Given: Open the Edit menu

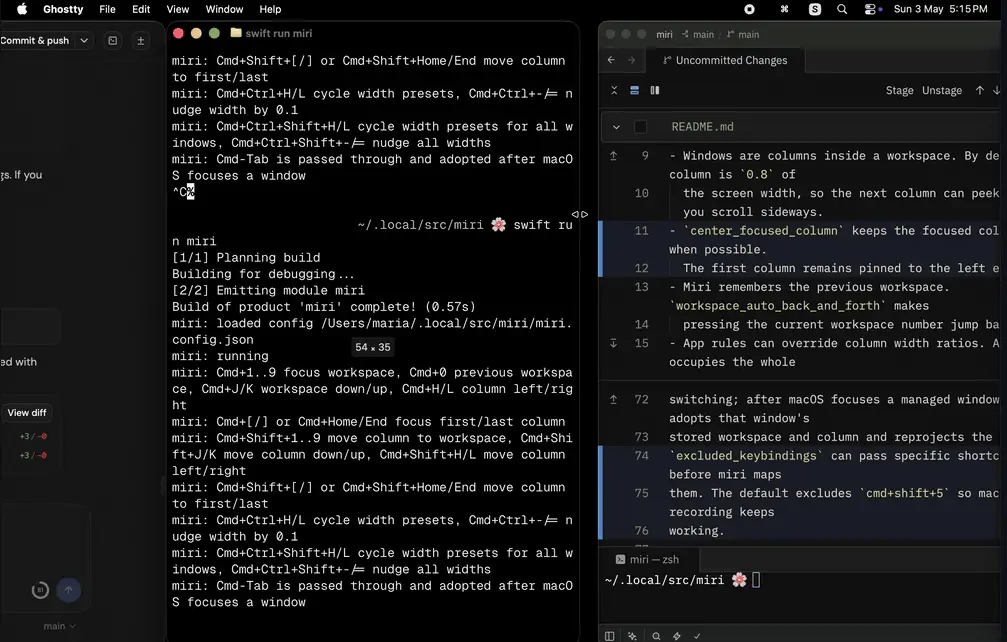Looking at the screenshot, I should (141, 9).
